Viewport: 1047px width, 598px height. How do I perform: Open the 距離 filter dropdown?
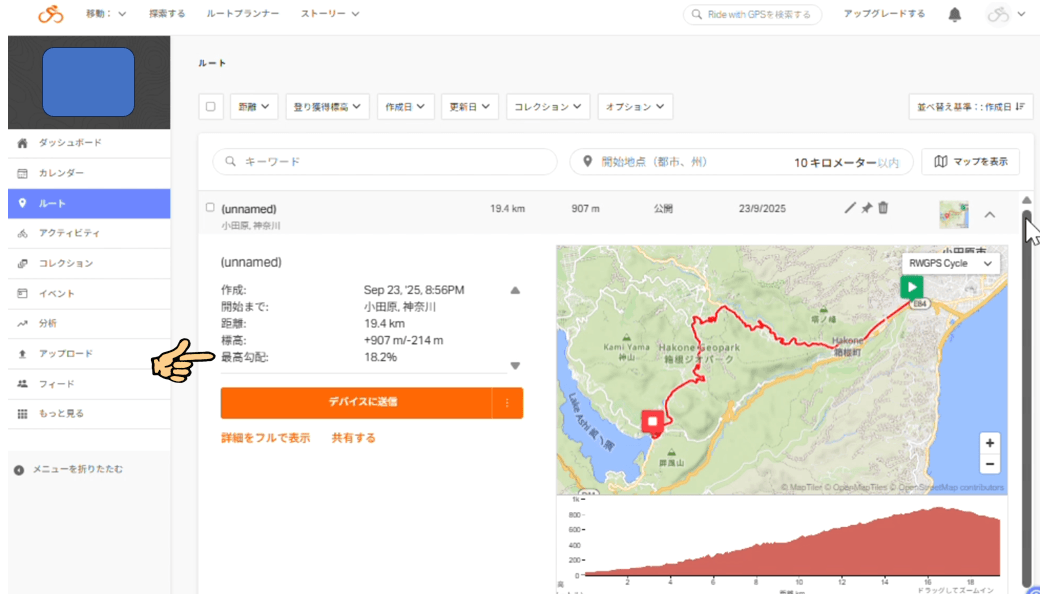[254, 106]
